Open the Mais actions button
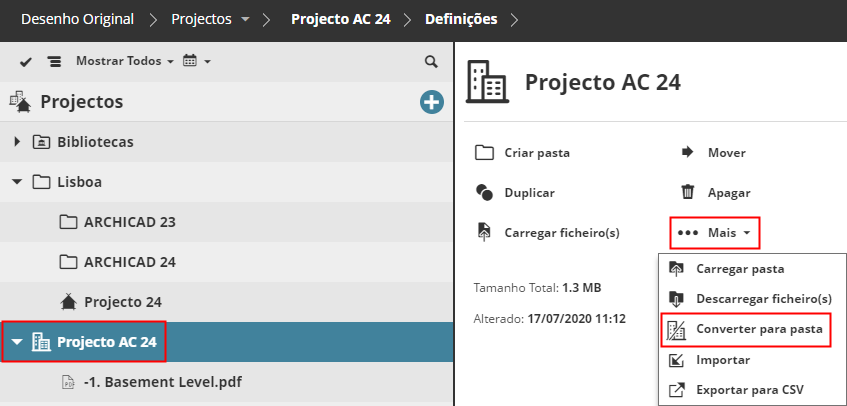The width and height of the screenshot is (847, 406). 717,233
